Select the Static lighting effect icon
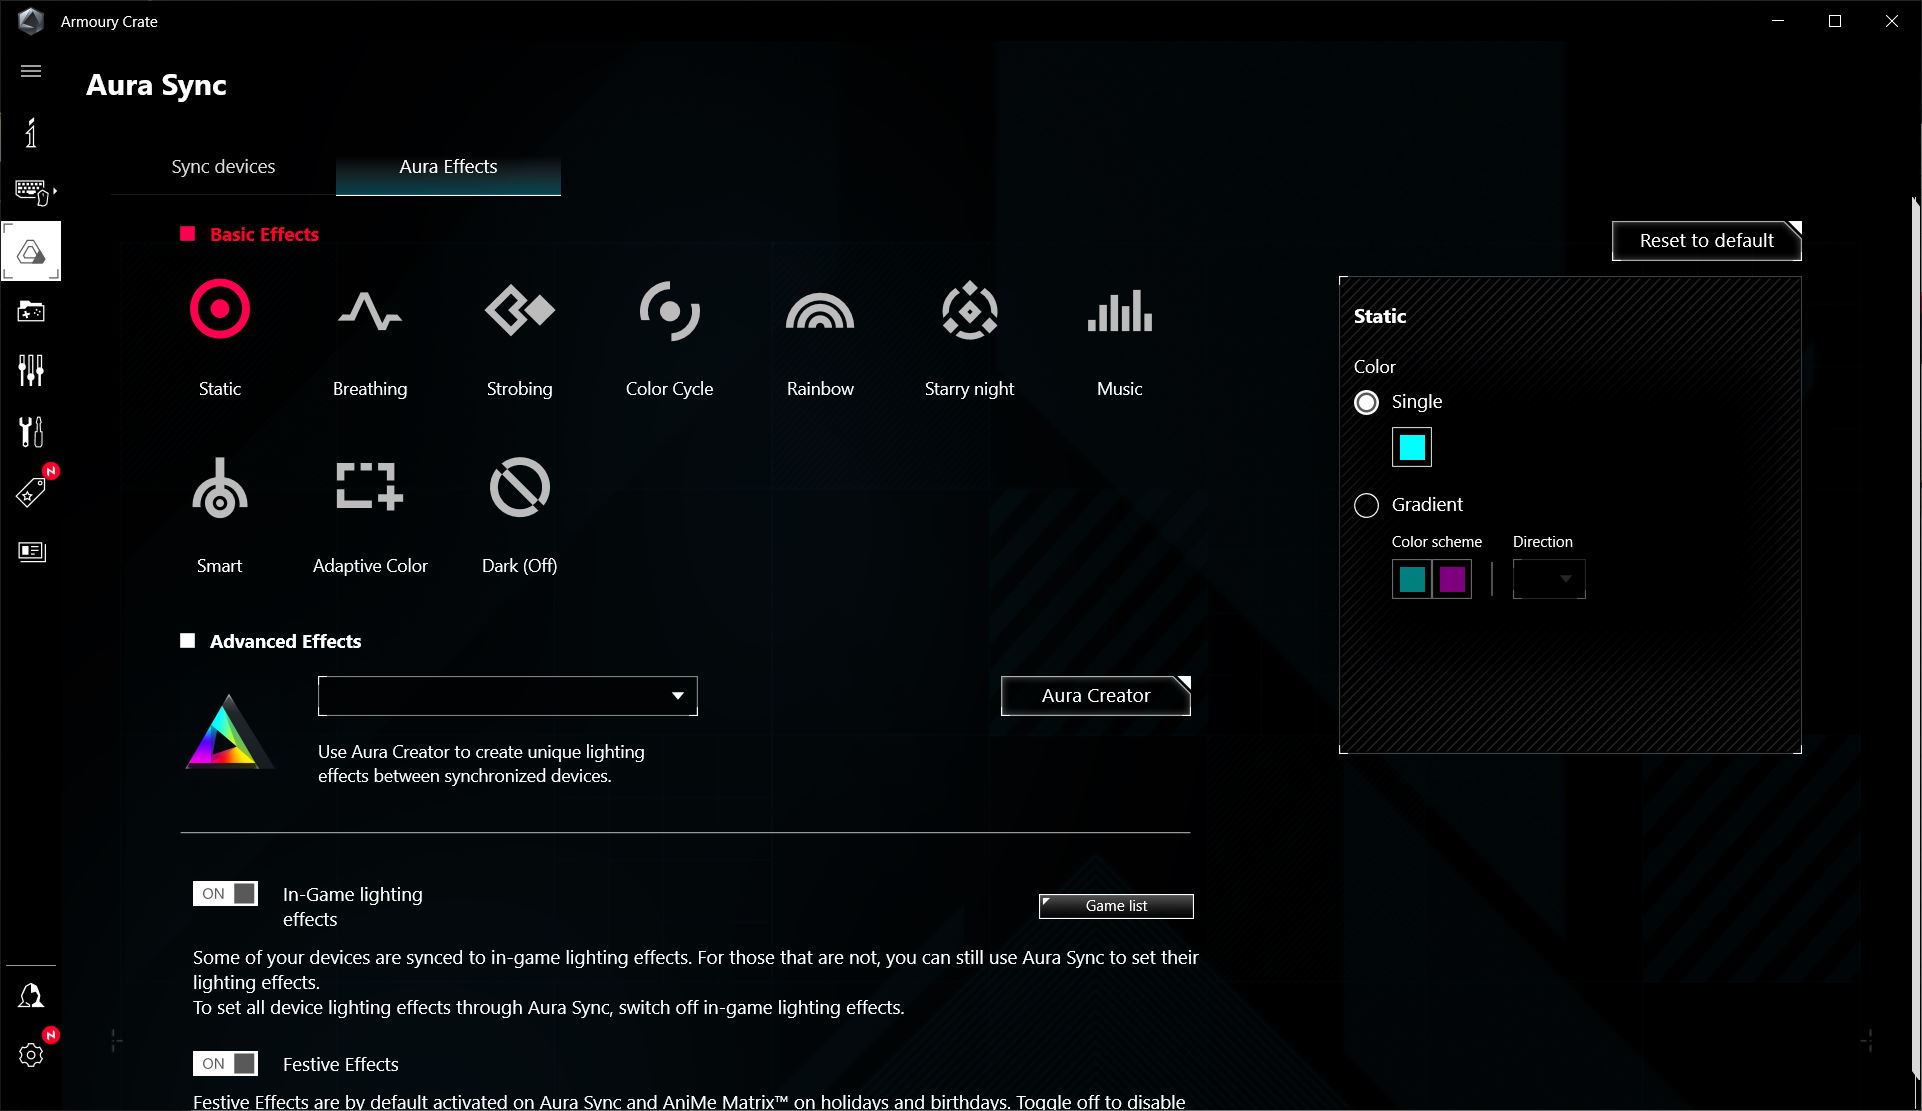1922x1111 pixels. point(220,310)
